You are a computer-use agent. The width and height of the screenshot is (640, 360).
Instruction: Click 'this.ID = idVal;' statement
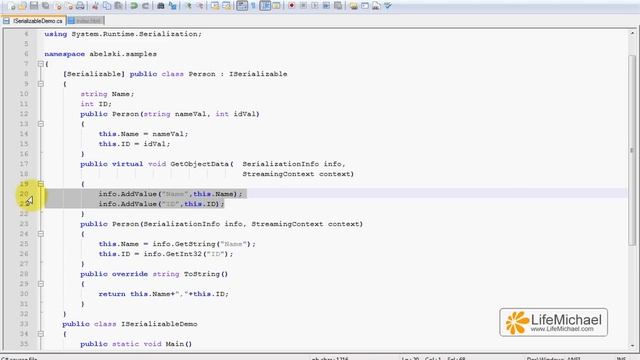134,144
